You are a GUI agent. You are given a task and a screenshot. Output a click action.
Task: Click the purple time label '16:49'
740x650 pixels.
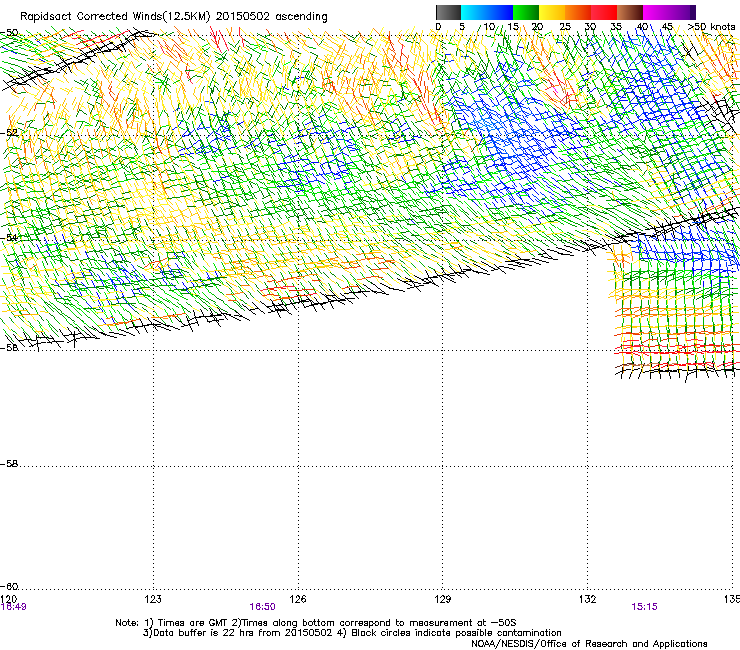14,607
